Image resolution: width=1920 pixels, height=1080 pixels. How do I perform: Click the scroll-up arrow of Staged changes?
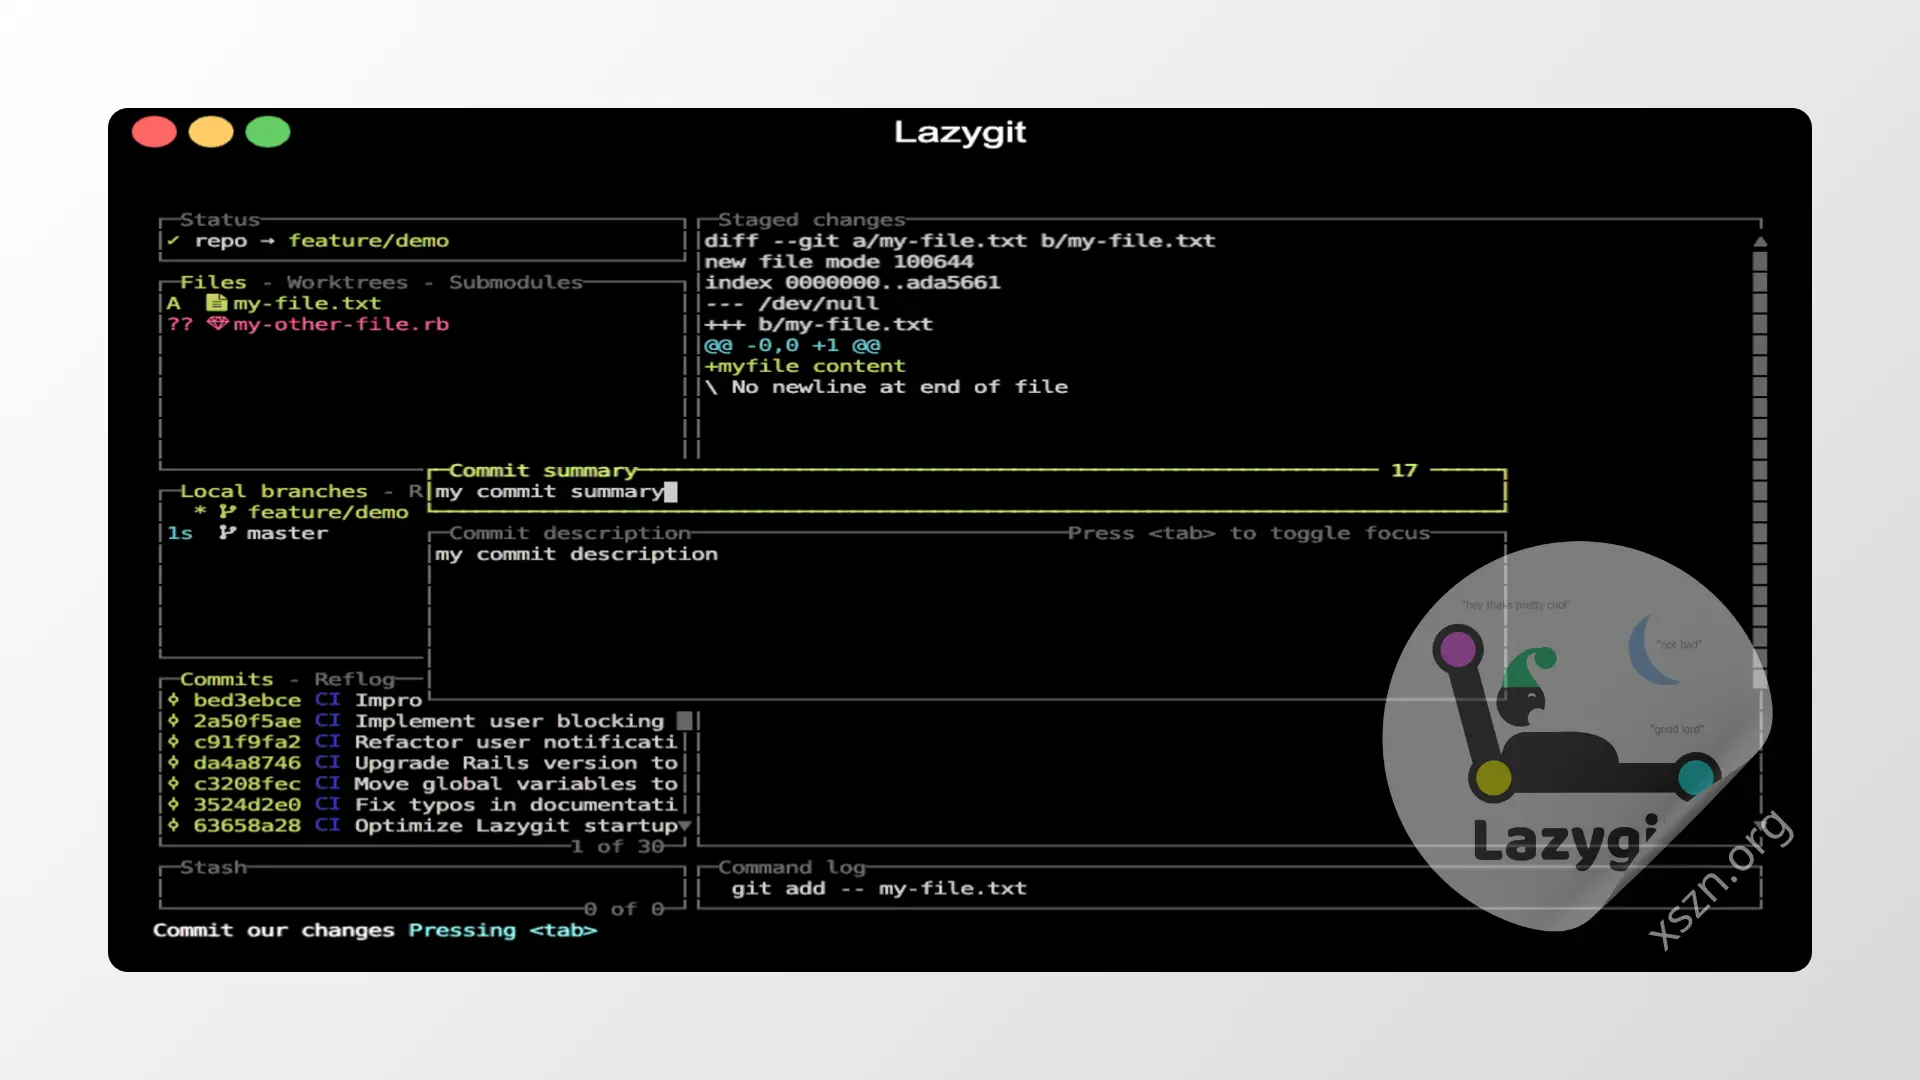1760,242
